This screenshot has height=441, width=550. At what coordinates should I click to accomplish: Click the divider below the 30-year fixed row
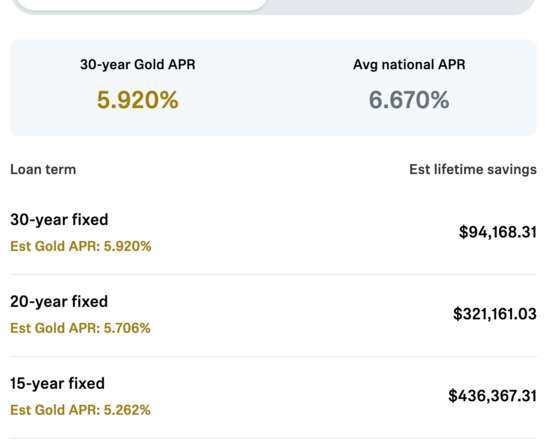click(274, 274)
